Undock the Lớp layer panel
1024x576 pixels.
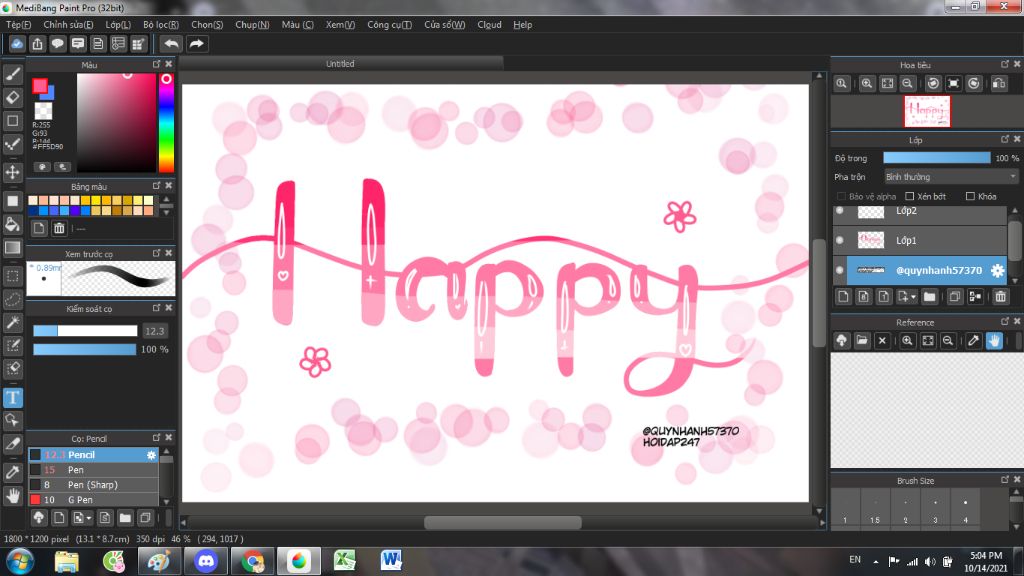tap(1004, 139)
